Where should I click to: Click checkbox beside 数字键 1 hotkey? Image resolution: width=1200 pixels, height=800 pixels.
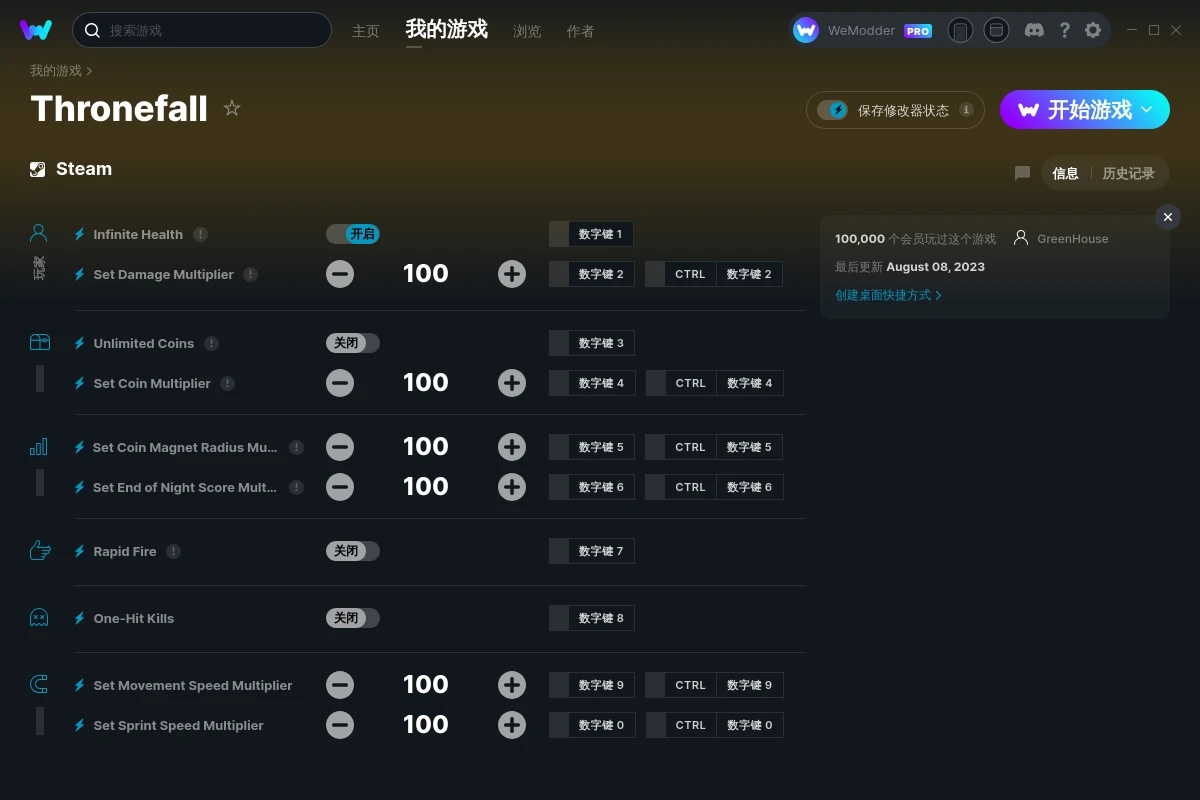click(559, 234)
